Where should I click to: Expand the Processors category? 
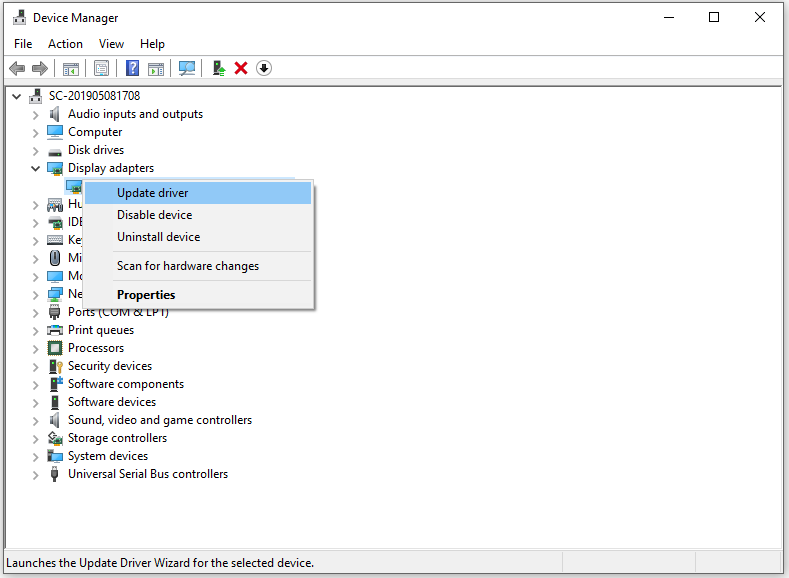pyautogui.click(x=35, y=349)
